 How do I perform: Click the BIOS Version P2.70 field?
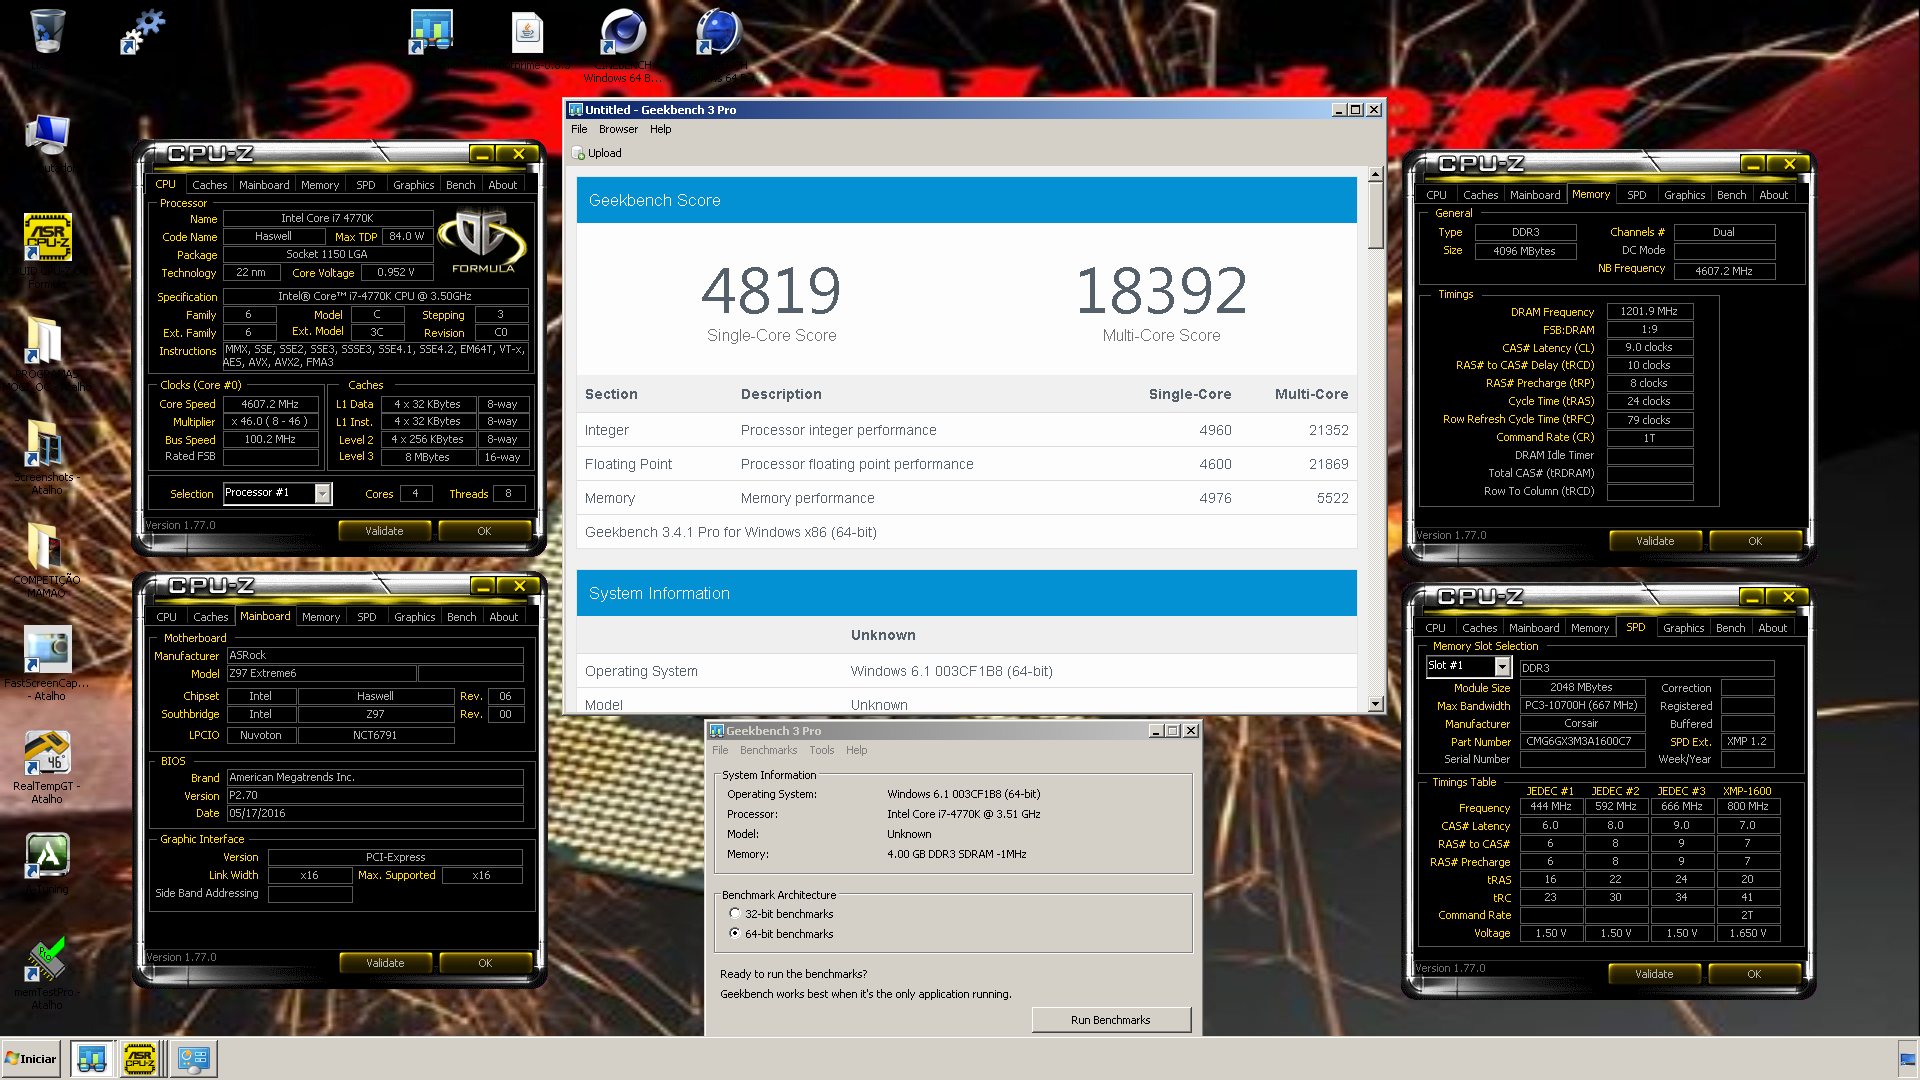(x=375, y=795)
